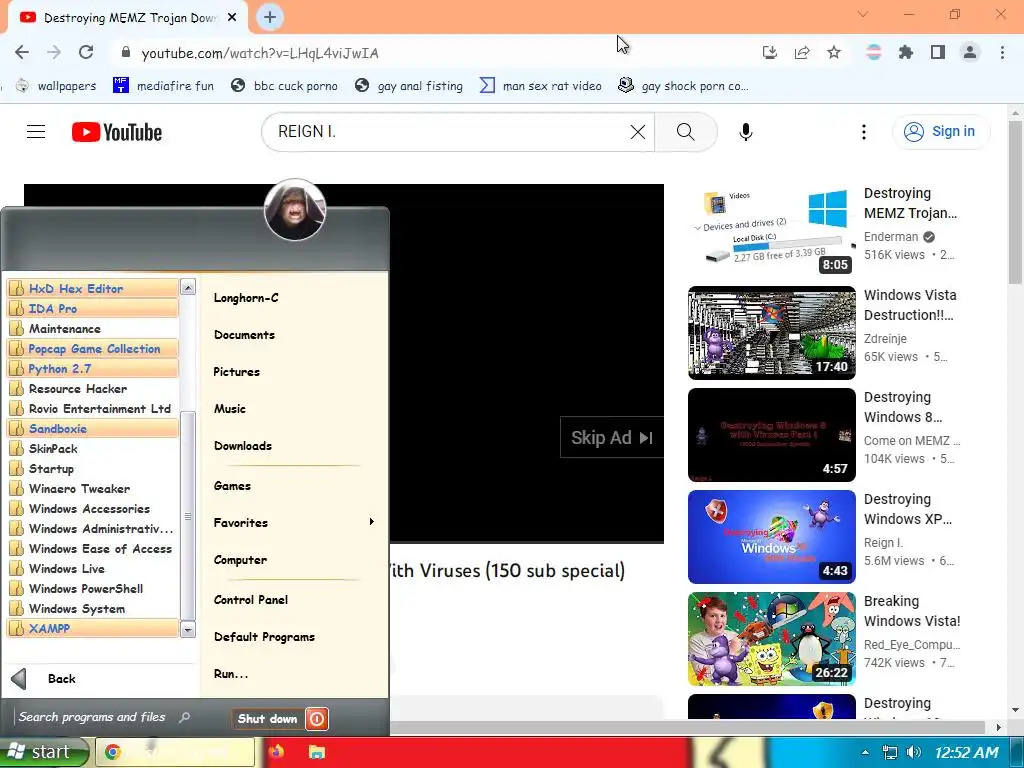The image size is (1024, 768).
Task: Reload the YouTube page
Action: (86, 52)
